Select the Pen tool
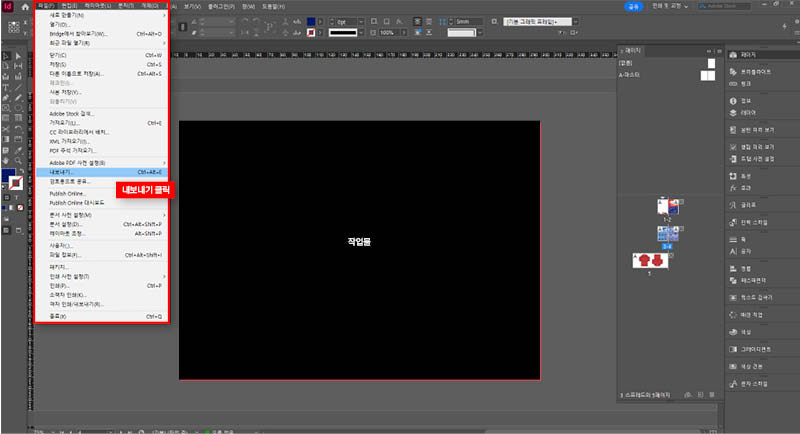 tap(6, 97)
